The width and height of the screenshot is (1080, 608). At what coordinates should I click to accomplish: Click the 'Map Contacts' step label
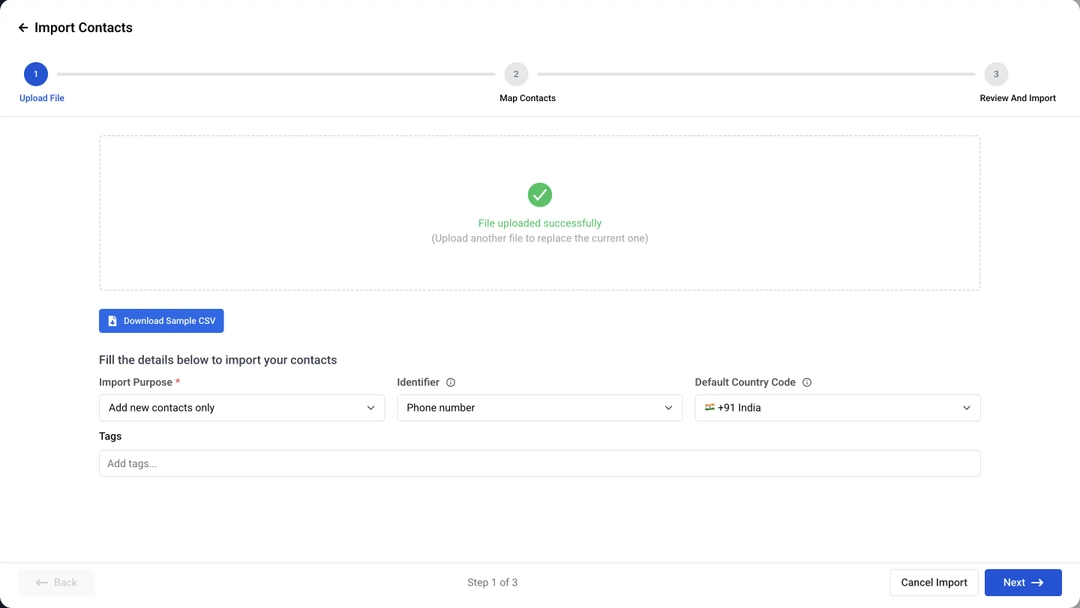coord(528,98)
